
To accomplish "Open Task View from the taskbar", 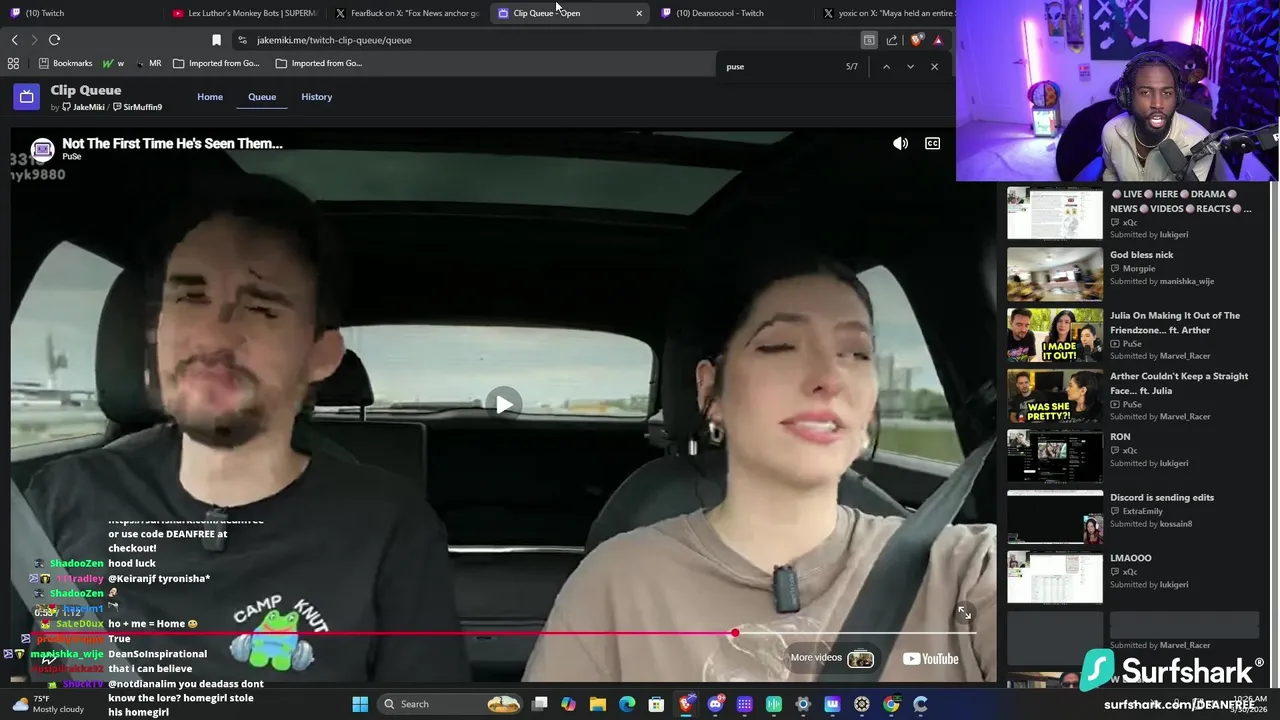I will click(540, 704).
